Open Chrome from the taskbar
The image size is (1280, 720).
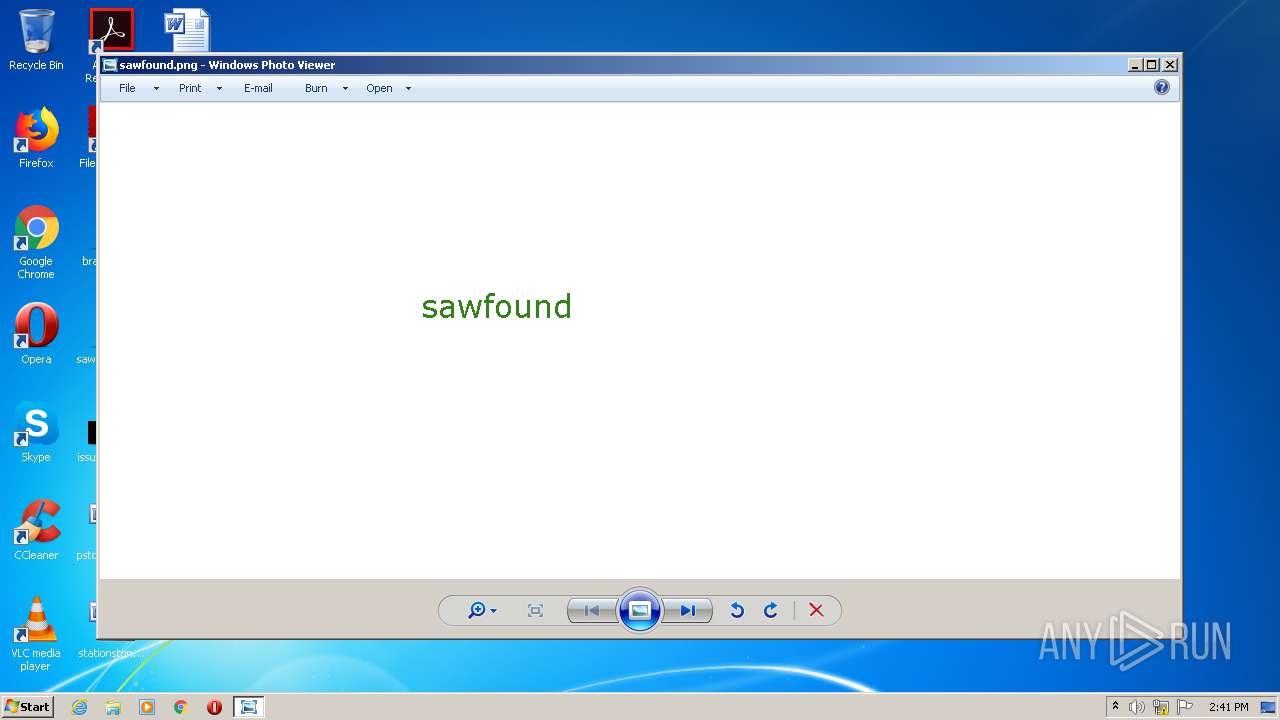[181, 707]
